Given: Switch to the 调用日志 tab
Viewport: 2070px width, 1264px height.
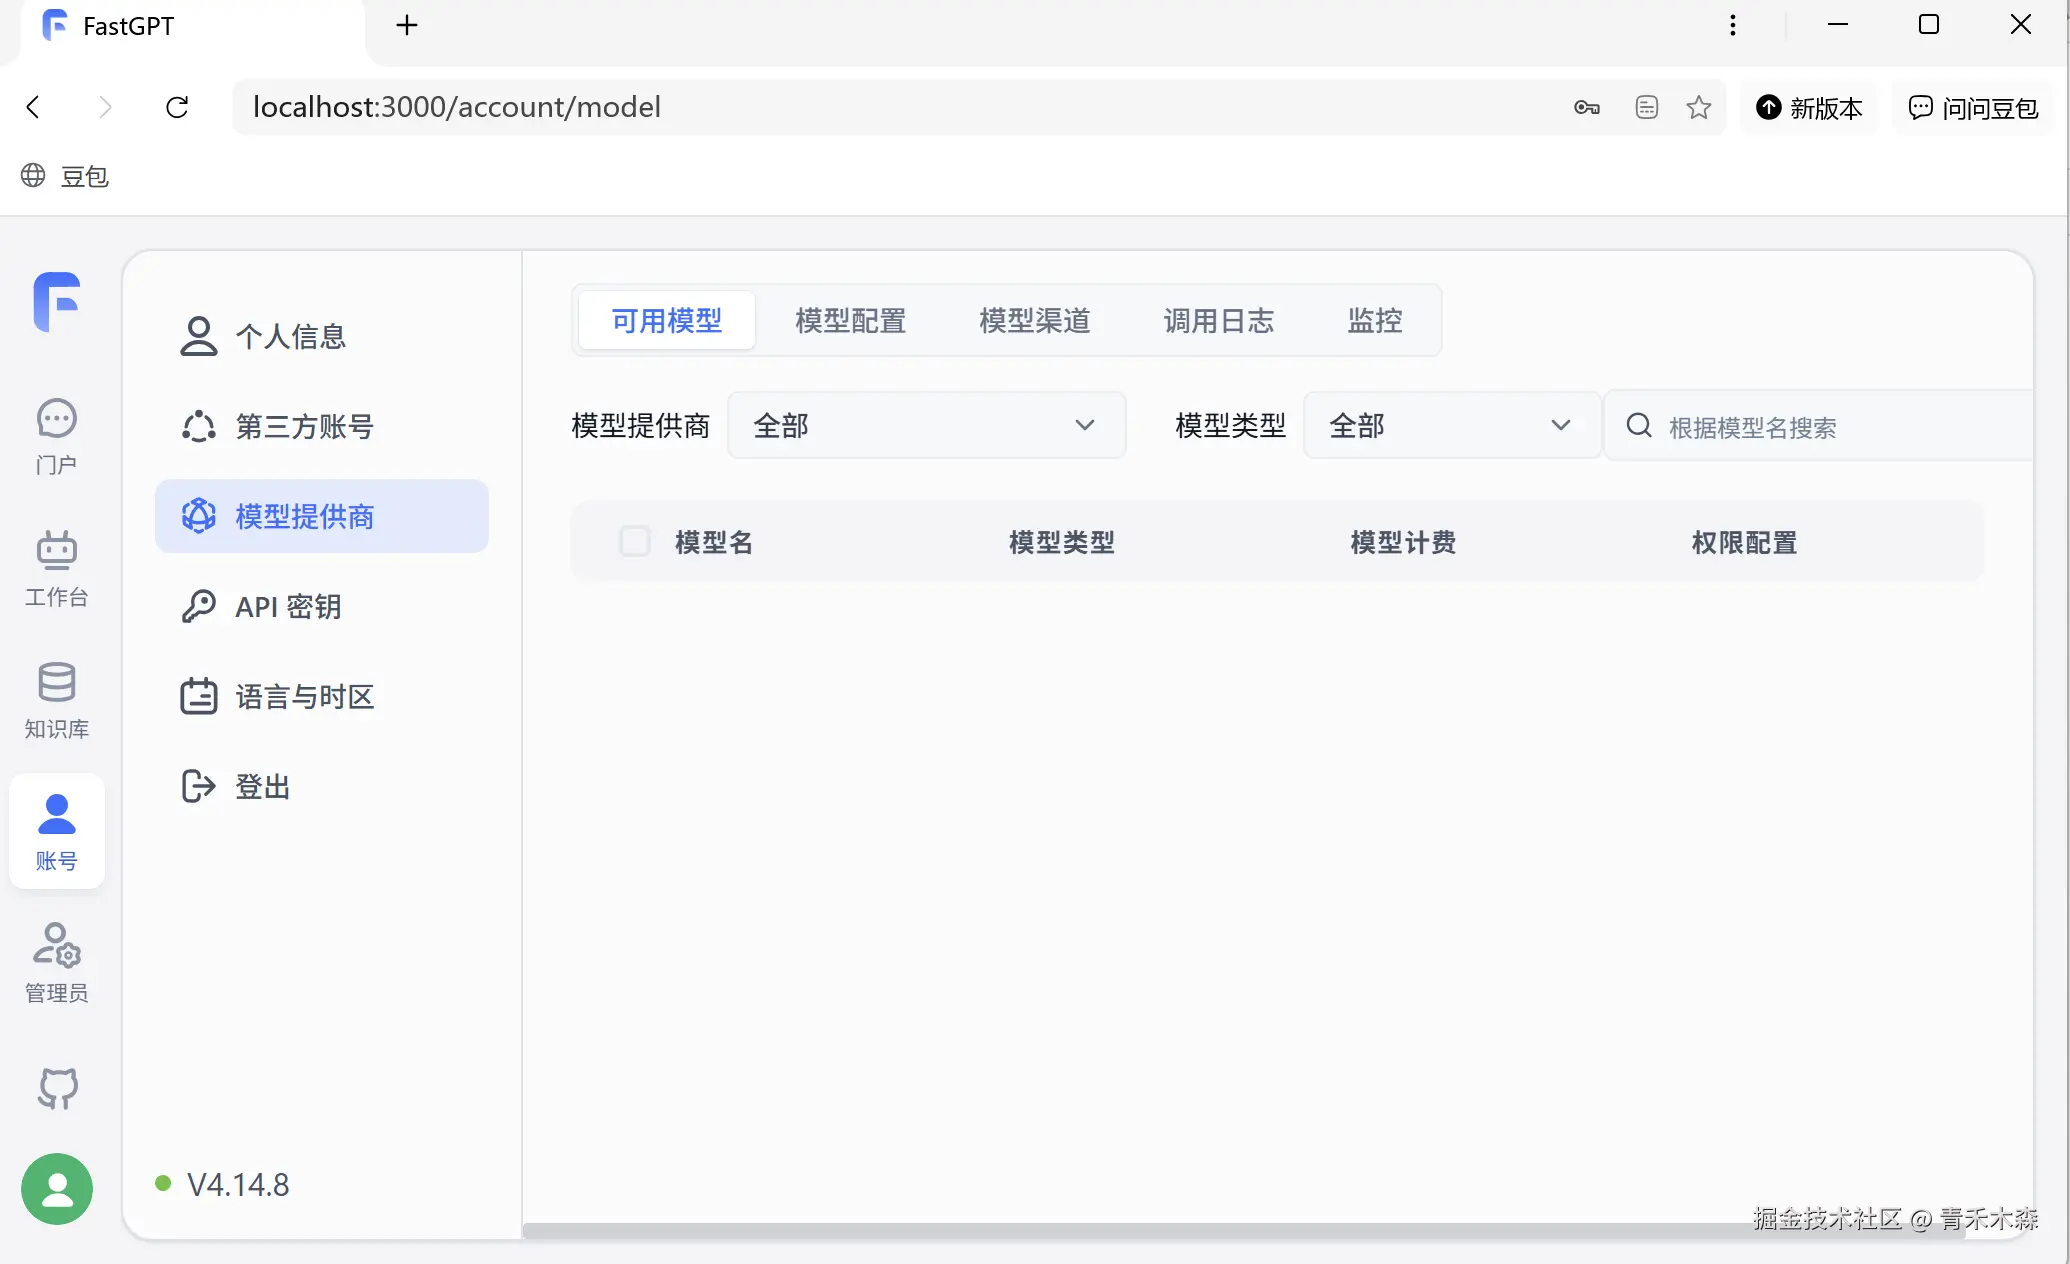Looking at the screenshot, I should point(1218,321).
